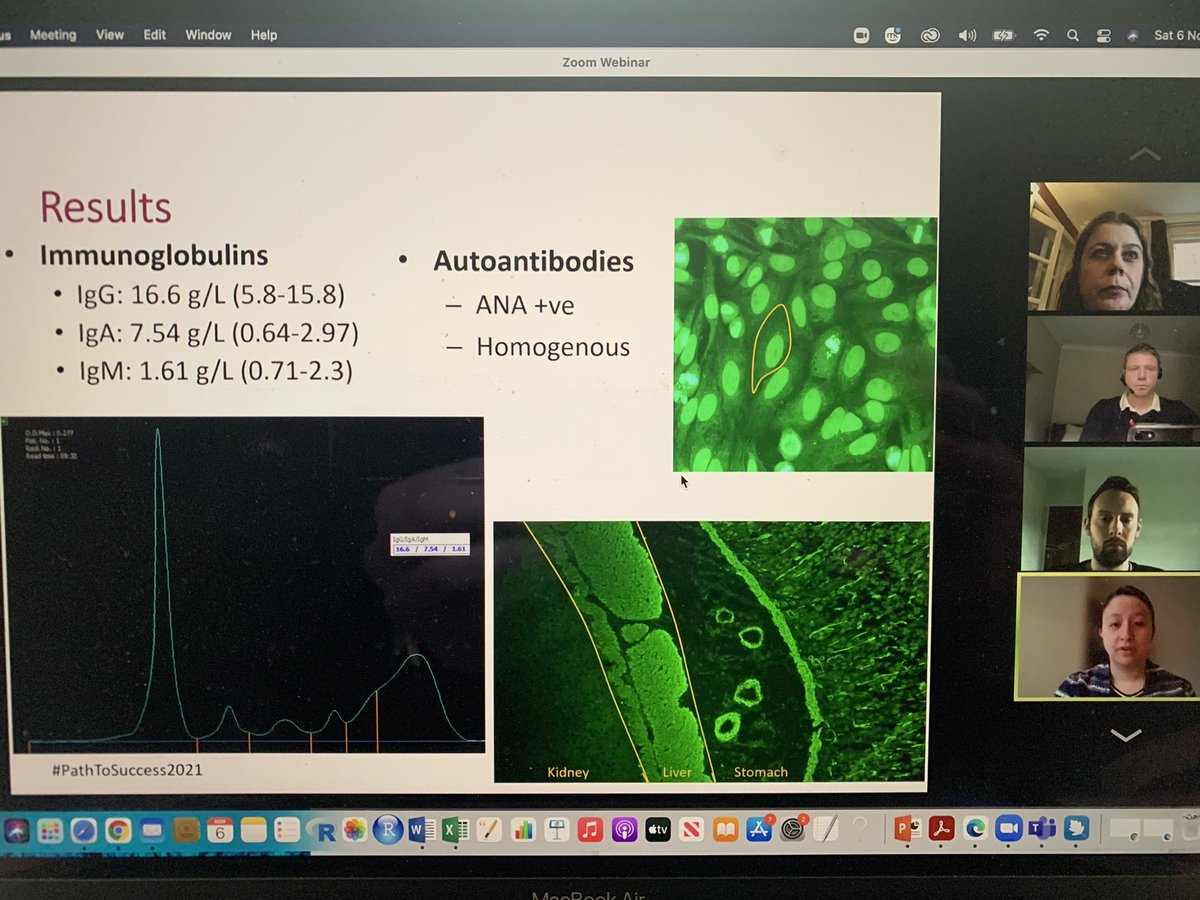Select the bearded participant video thumbnail
Image resolution: width=1200 pixels, height=900 pixels.
(1110, 508)
